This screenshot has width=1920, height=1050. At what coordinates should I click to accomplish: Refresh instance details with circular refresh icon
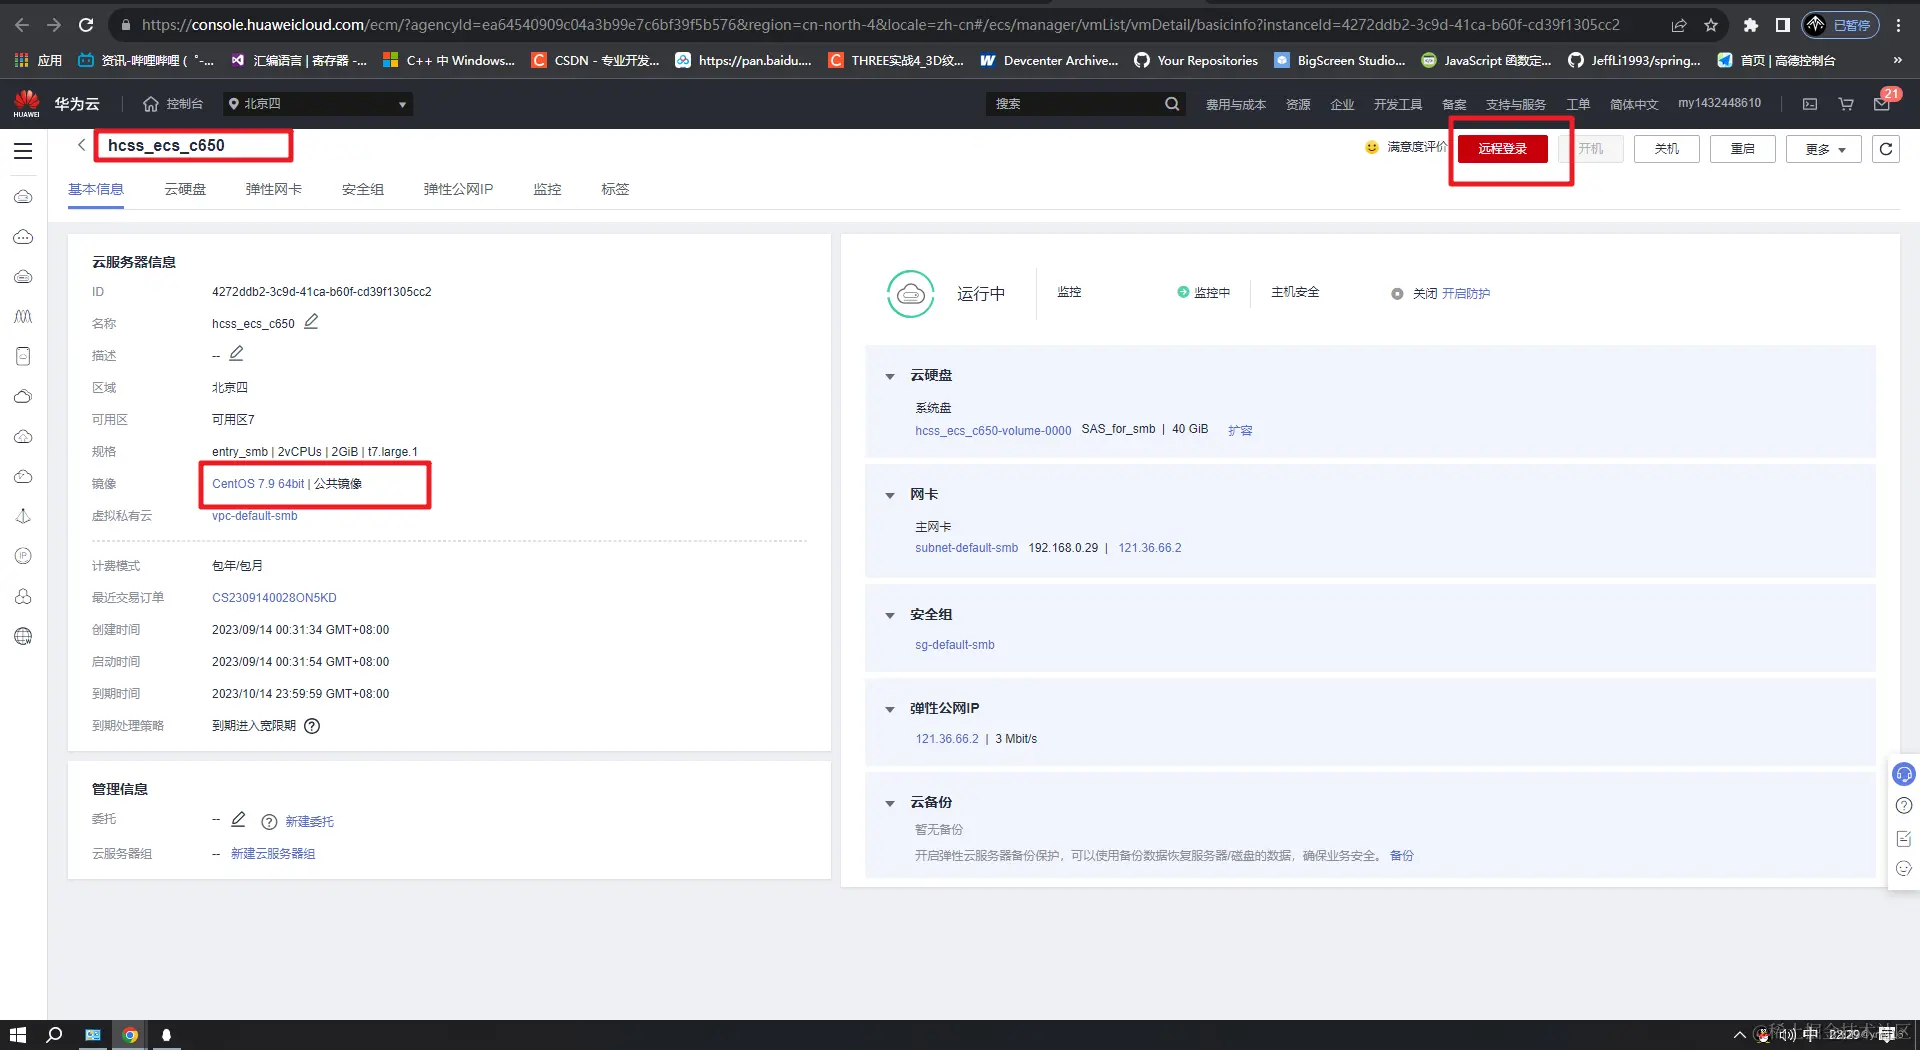pyautogui.click(x=1884, y=148)
